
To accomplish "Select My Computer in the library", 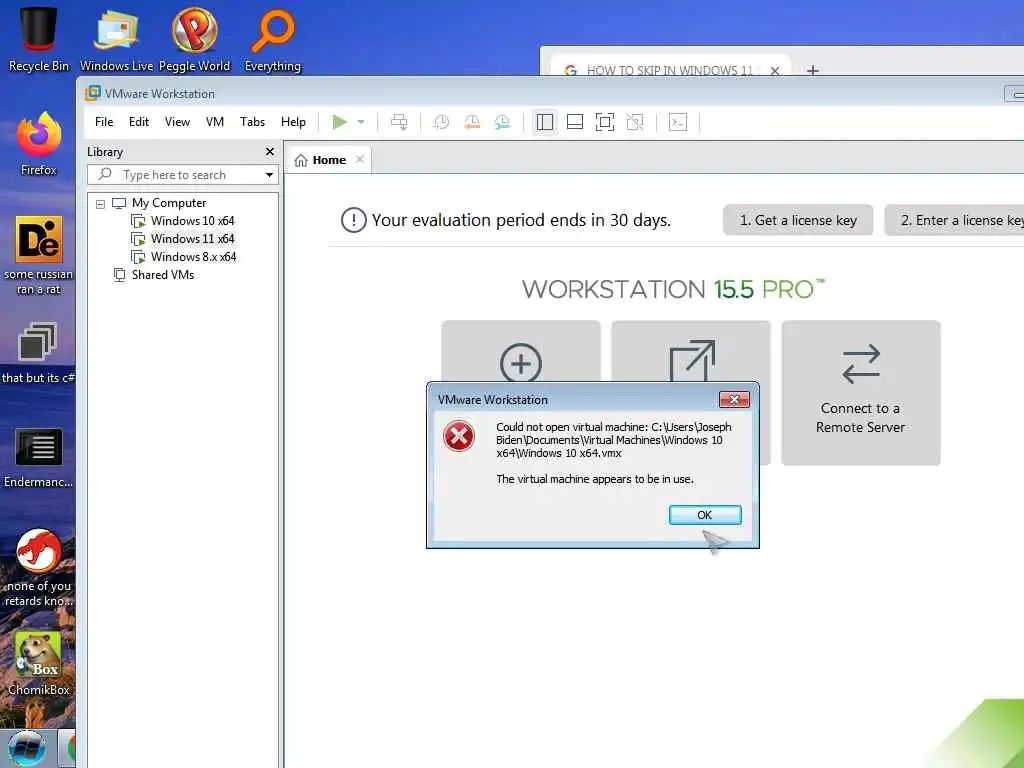I will 168,203.
